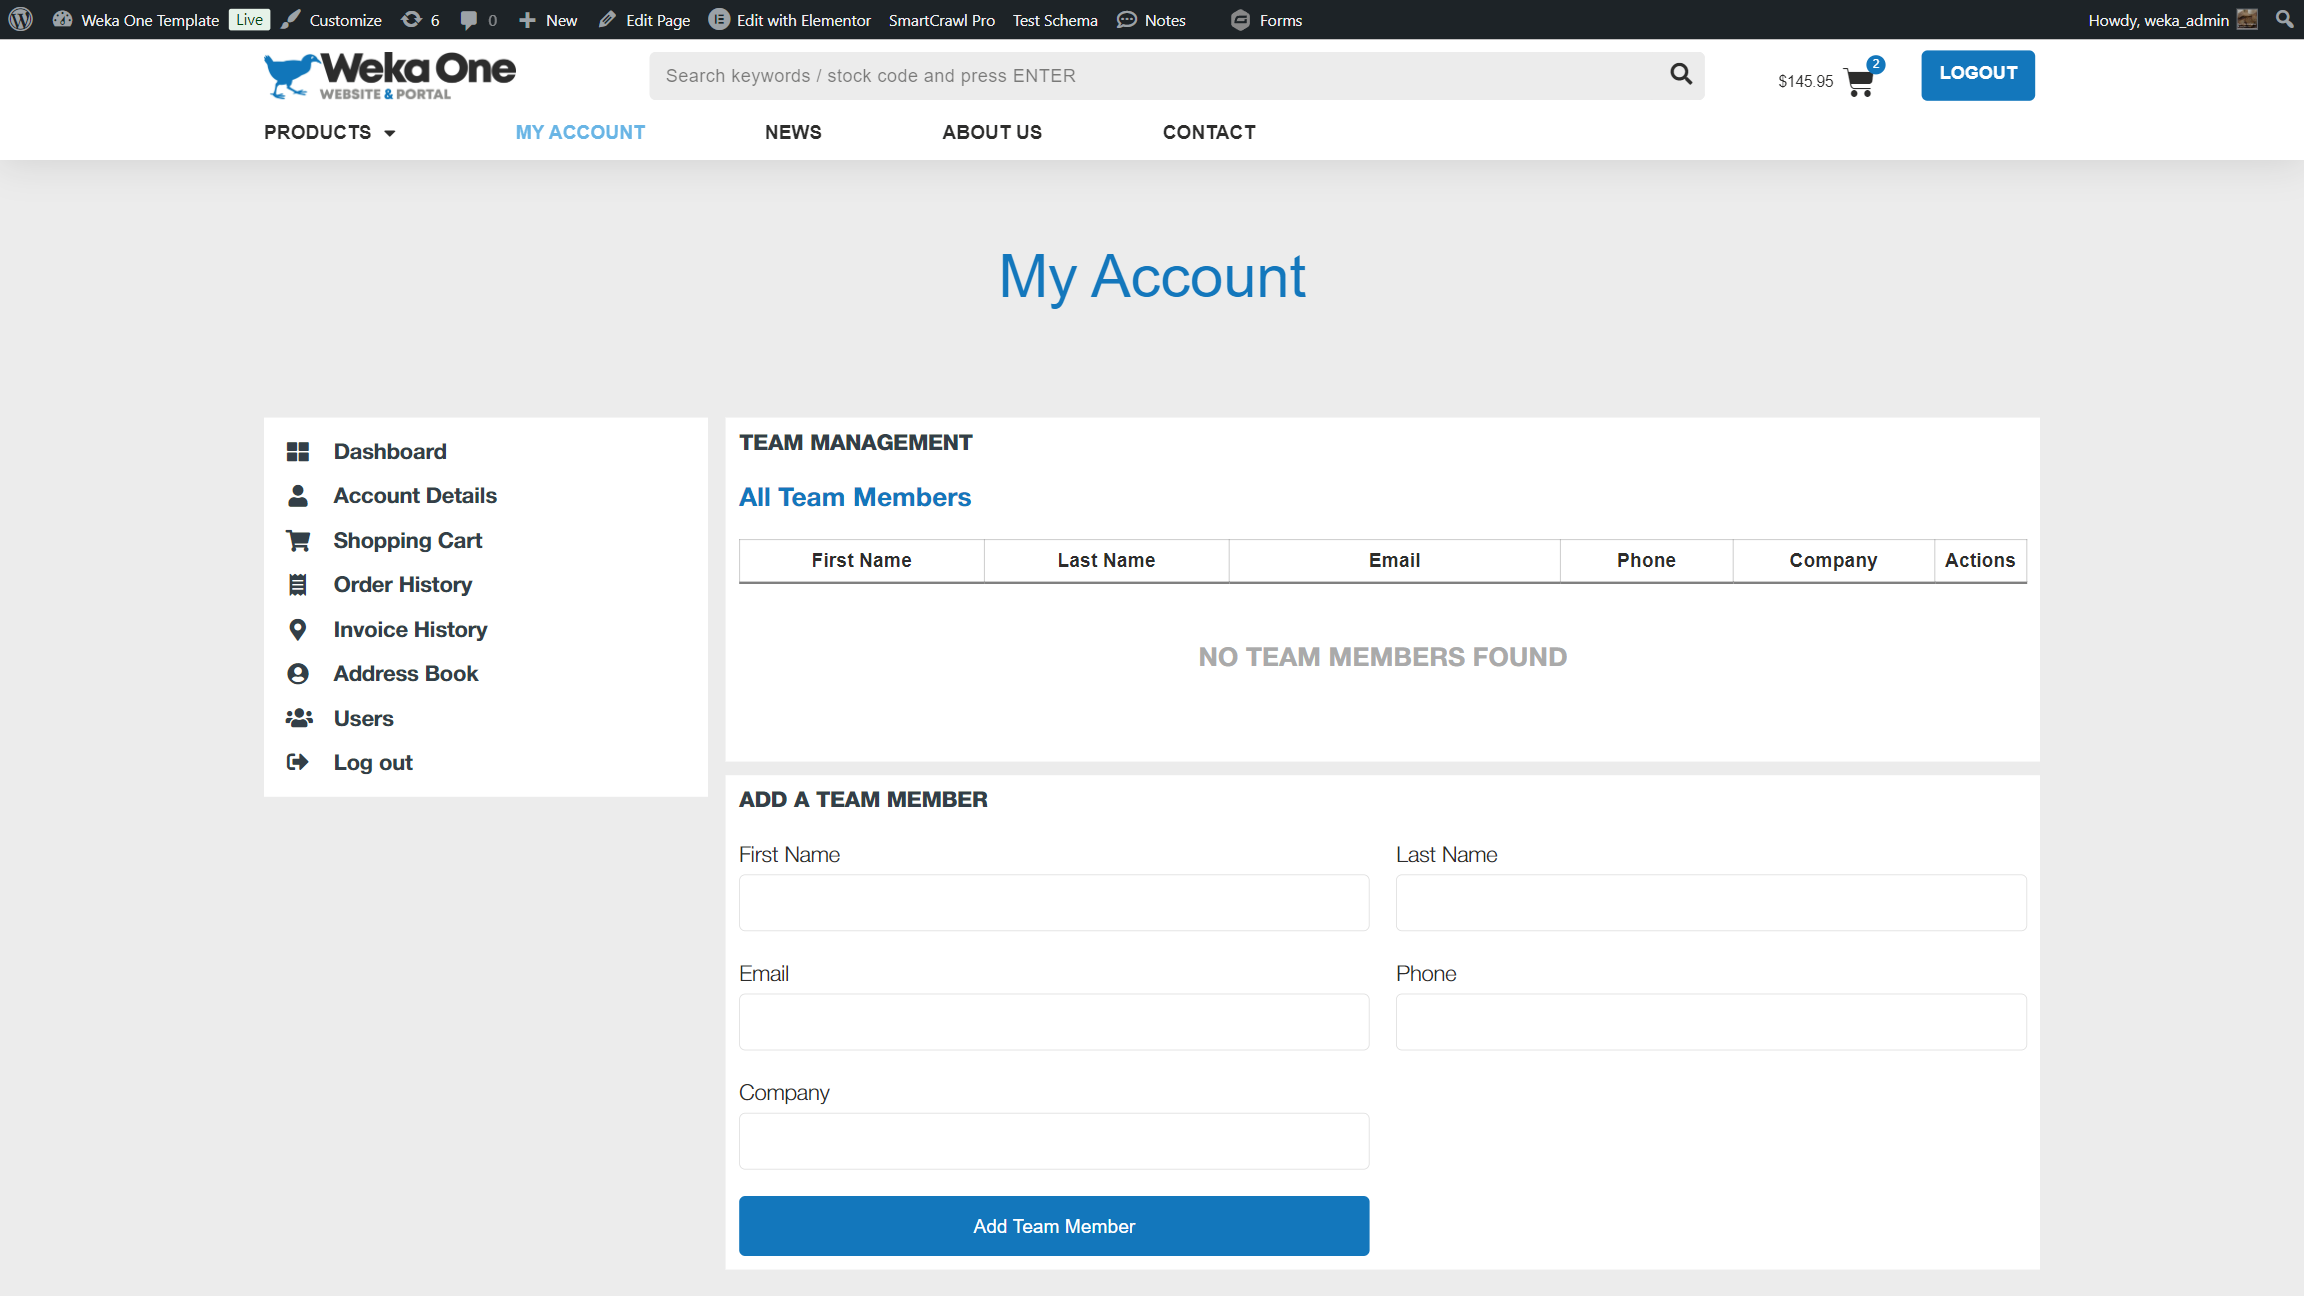Click the Users group icon
The height and width of the screenshot is (1296, 2304).
click(299, 717)
